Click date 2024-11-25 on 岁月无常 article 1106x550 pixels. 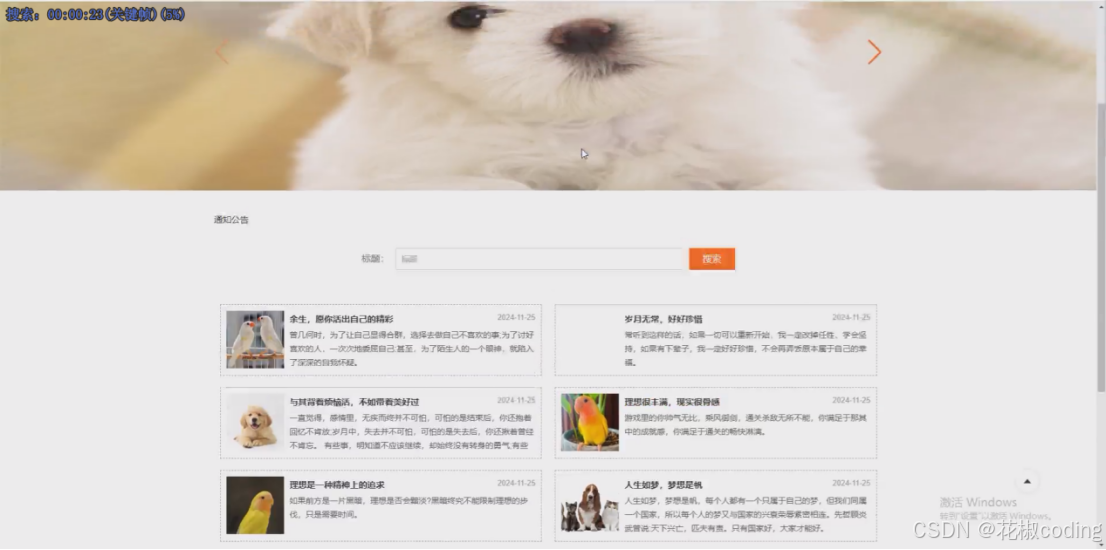tap(851, 318)
